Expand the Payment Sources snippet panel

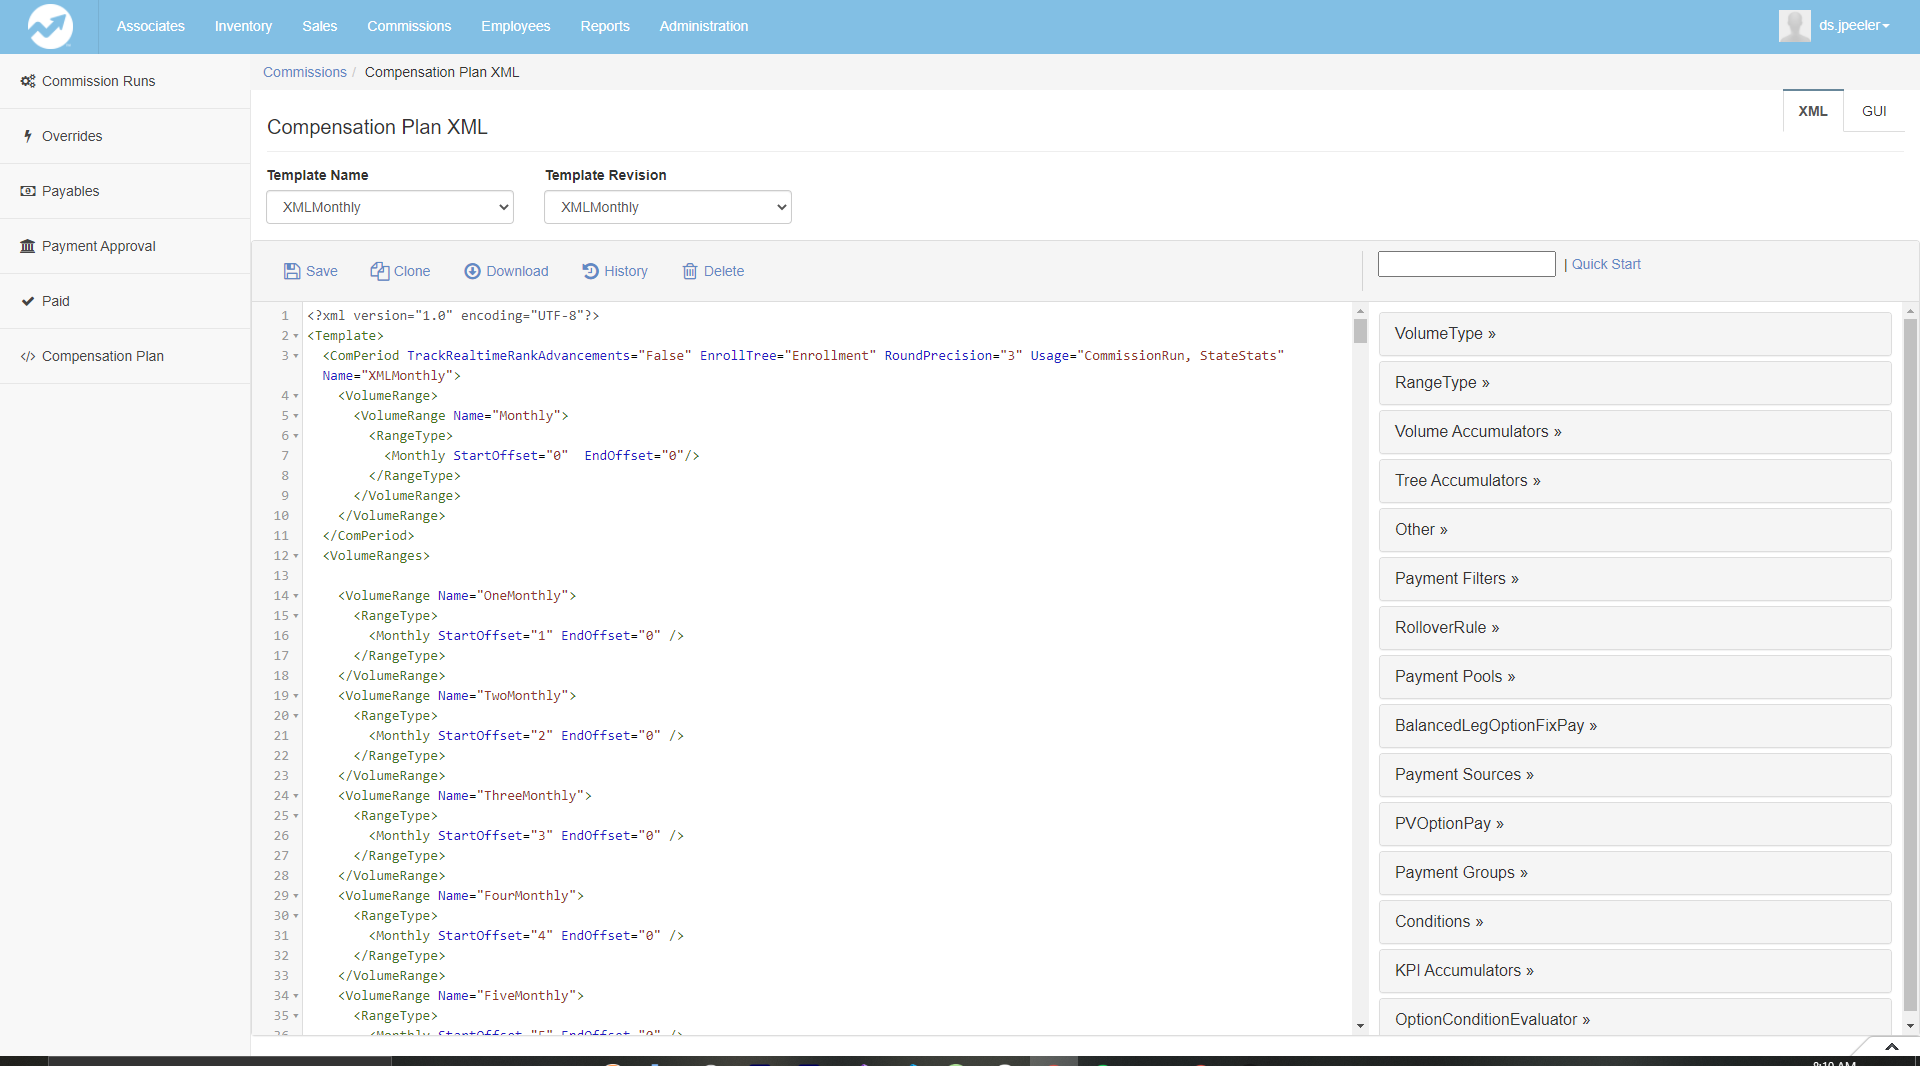[x=1635, y=775]
